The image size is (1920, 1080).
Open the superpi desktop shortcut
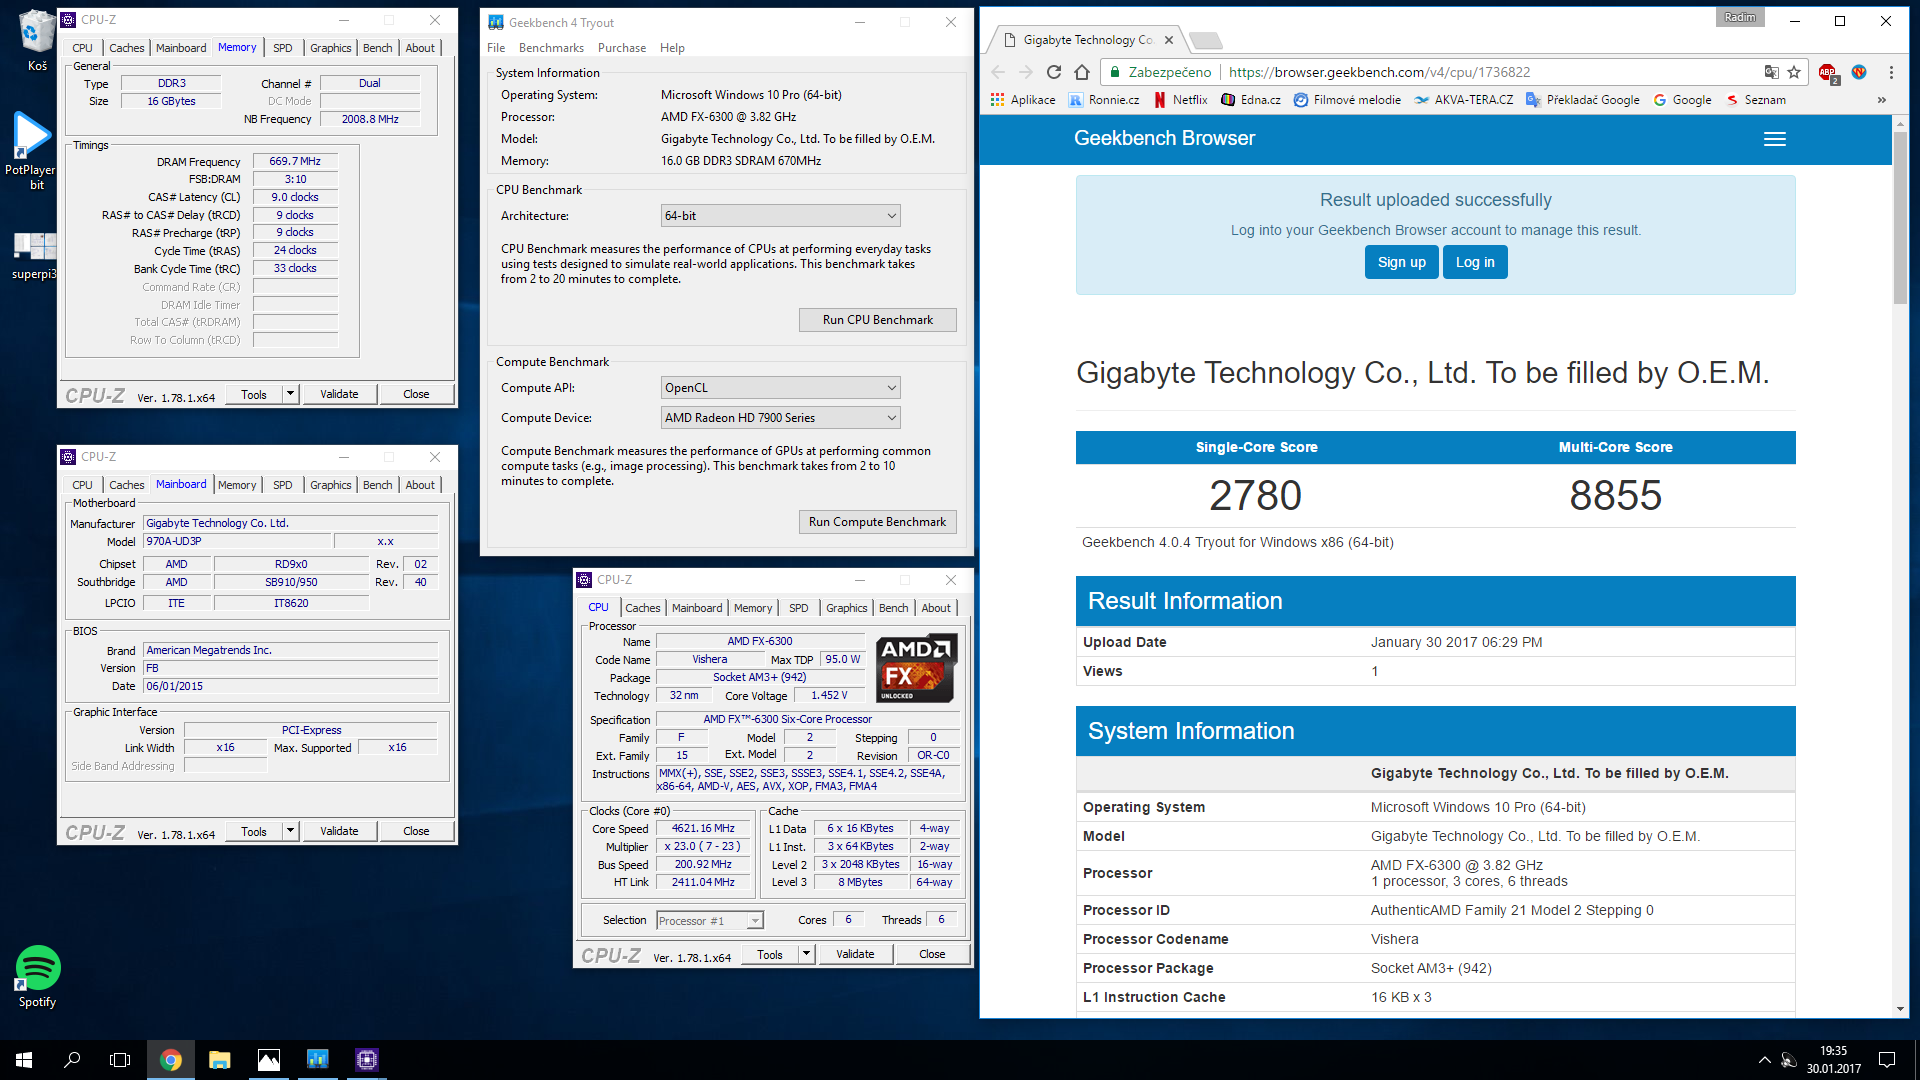coord(34,256)
